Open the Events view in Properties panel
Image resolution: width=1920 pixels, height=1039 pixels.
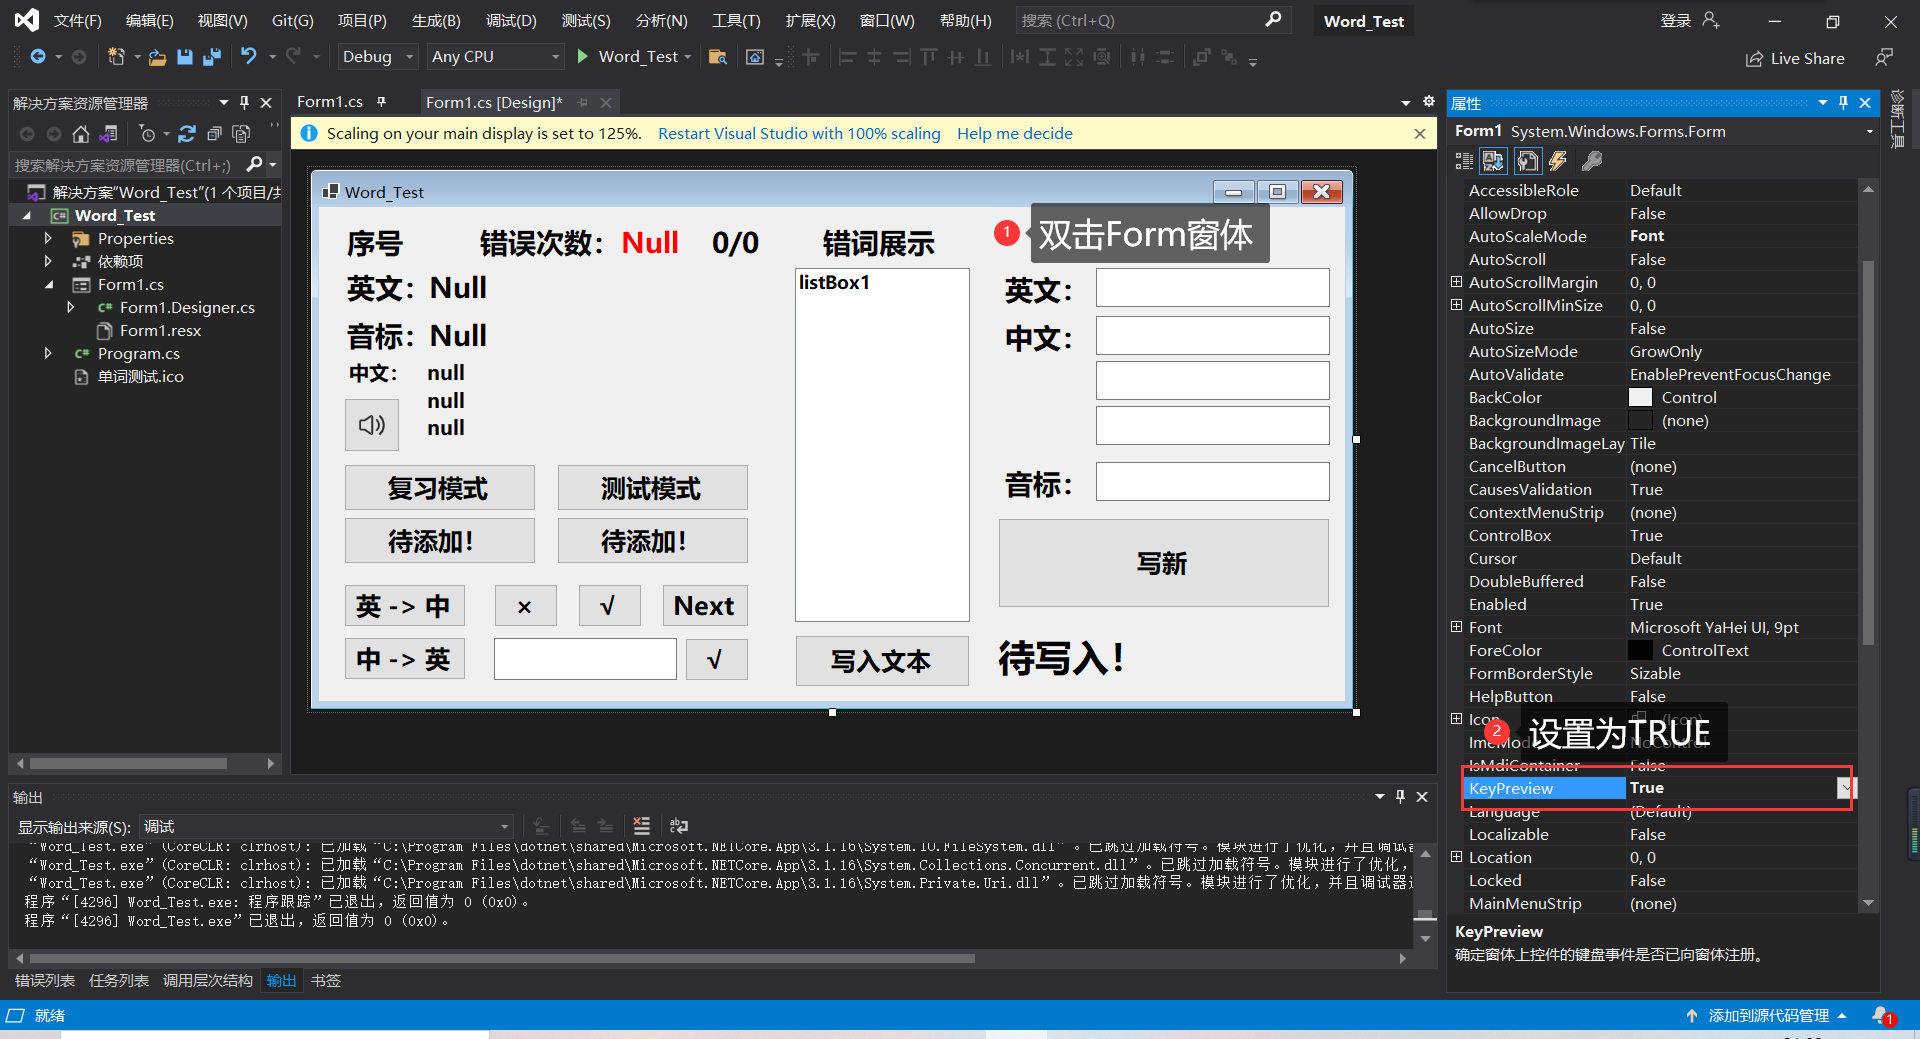point(1558,161)
